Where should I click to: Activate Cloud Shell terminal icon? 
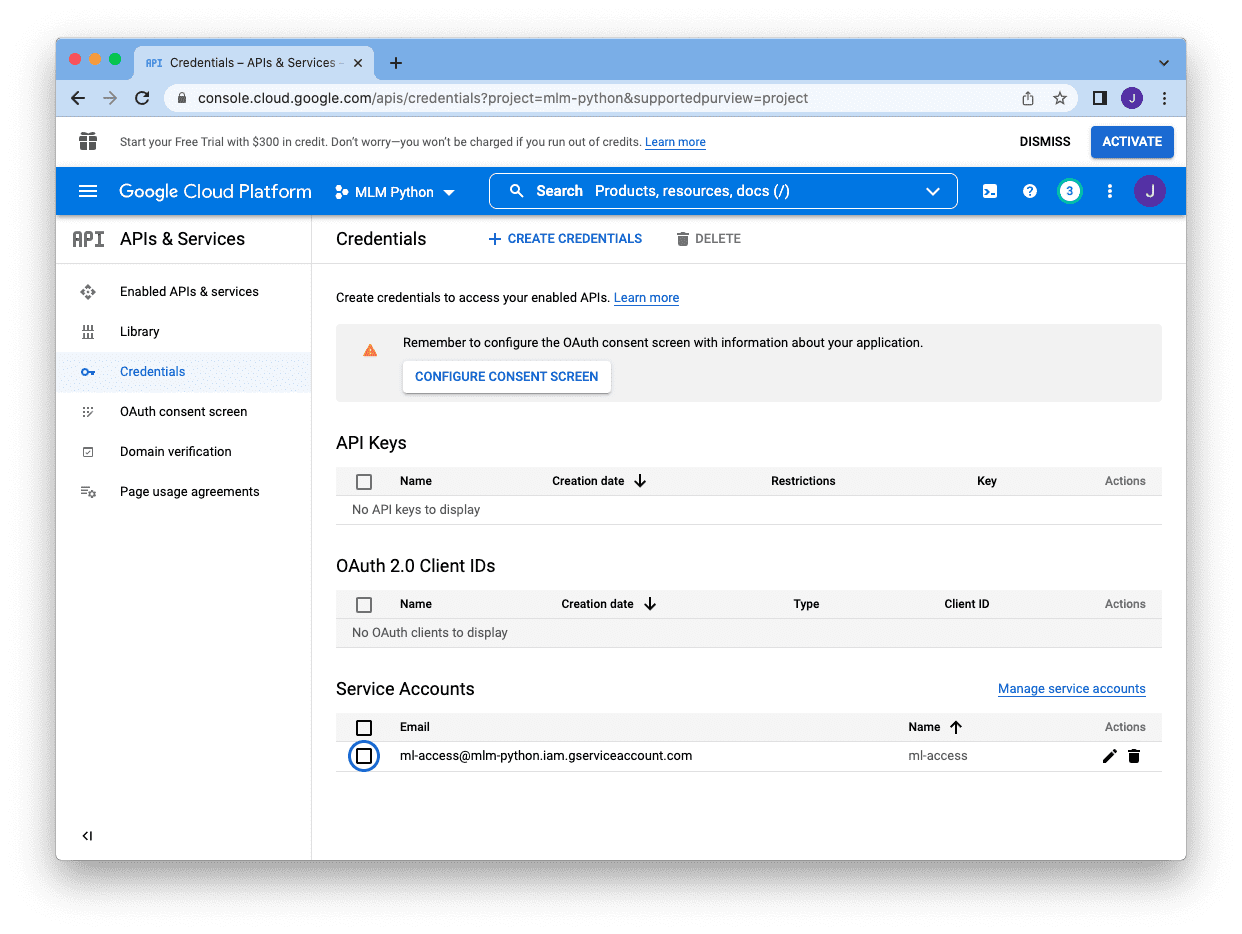990,191
